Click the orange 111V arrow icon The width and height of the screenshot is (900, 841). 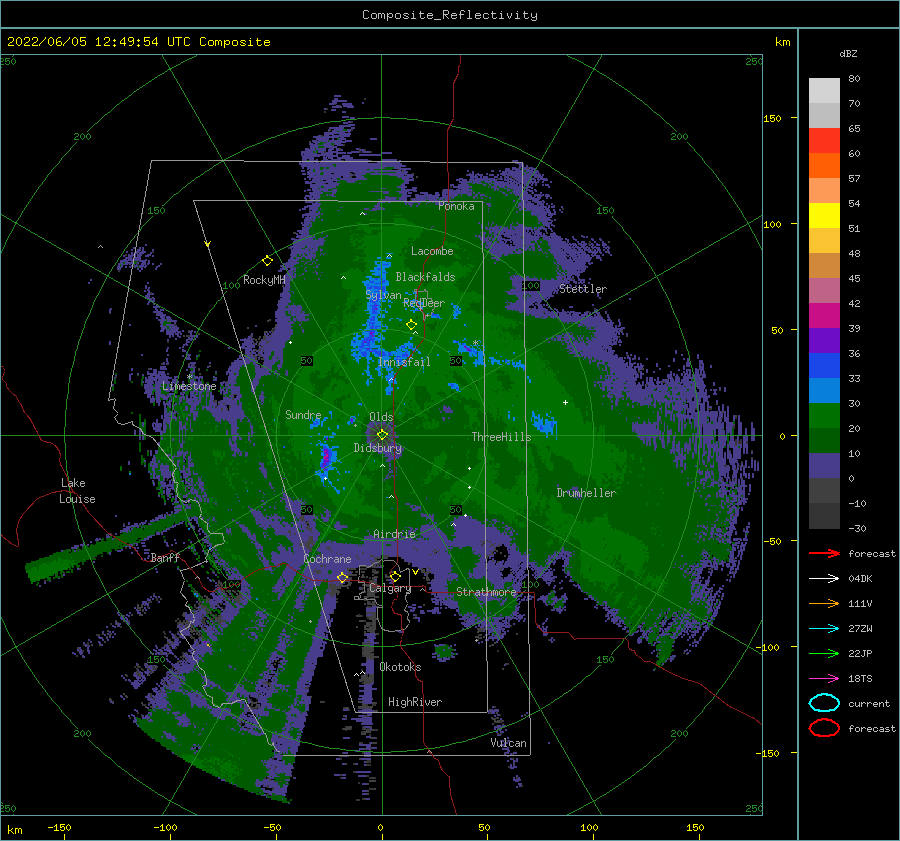point(824,603)
